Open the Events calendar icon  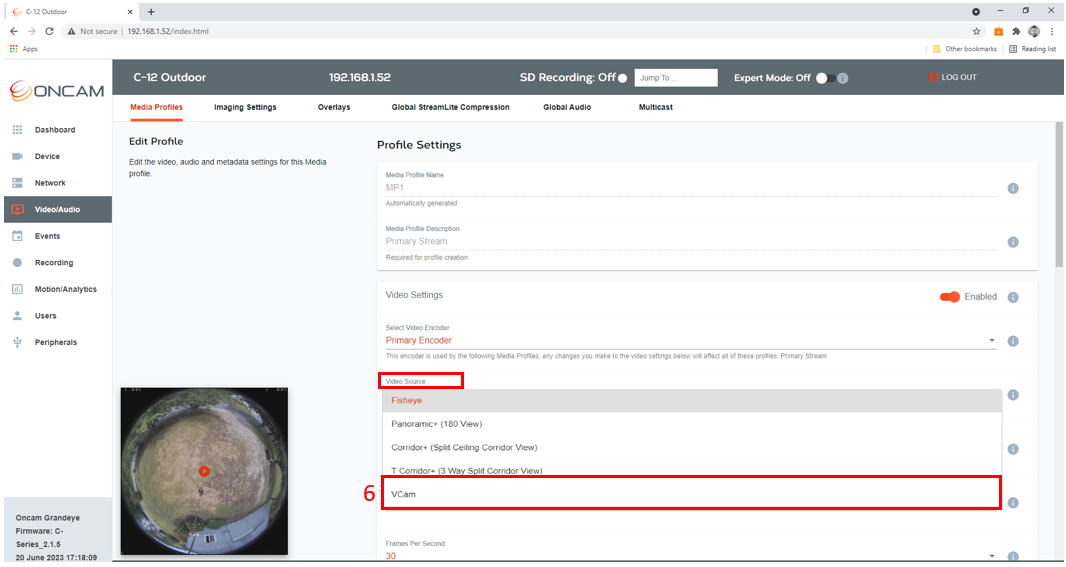click(18, 236)
